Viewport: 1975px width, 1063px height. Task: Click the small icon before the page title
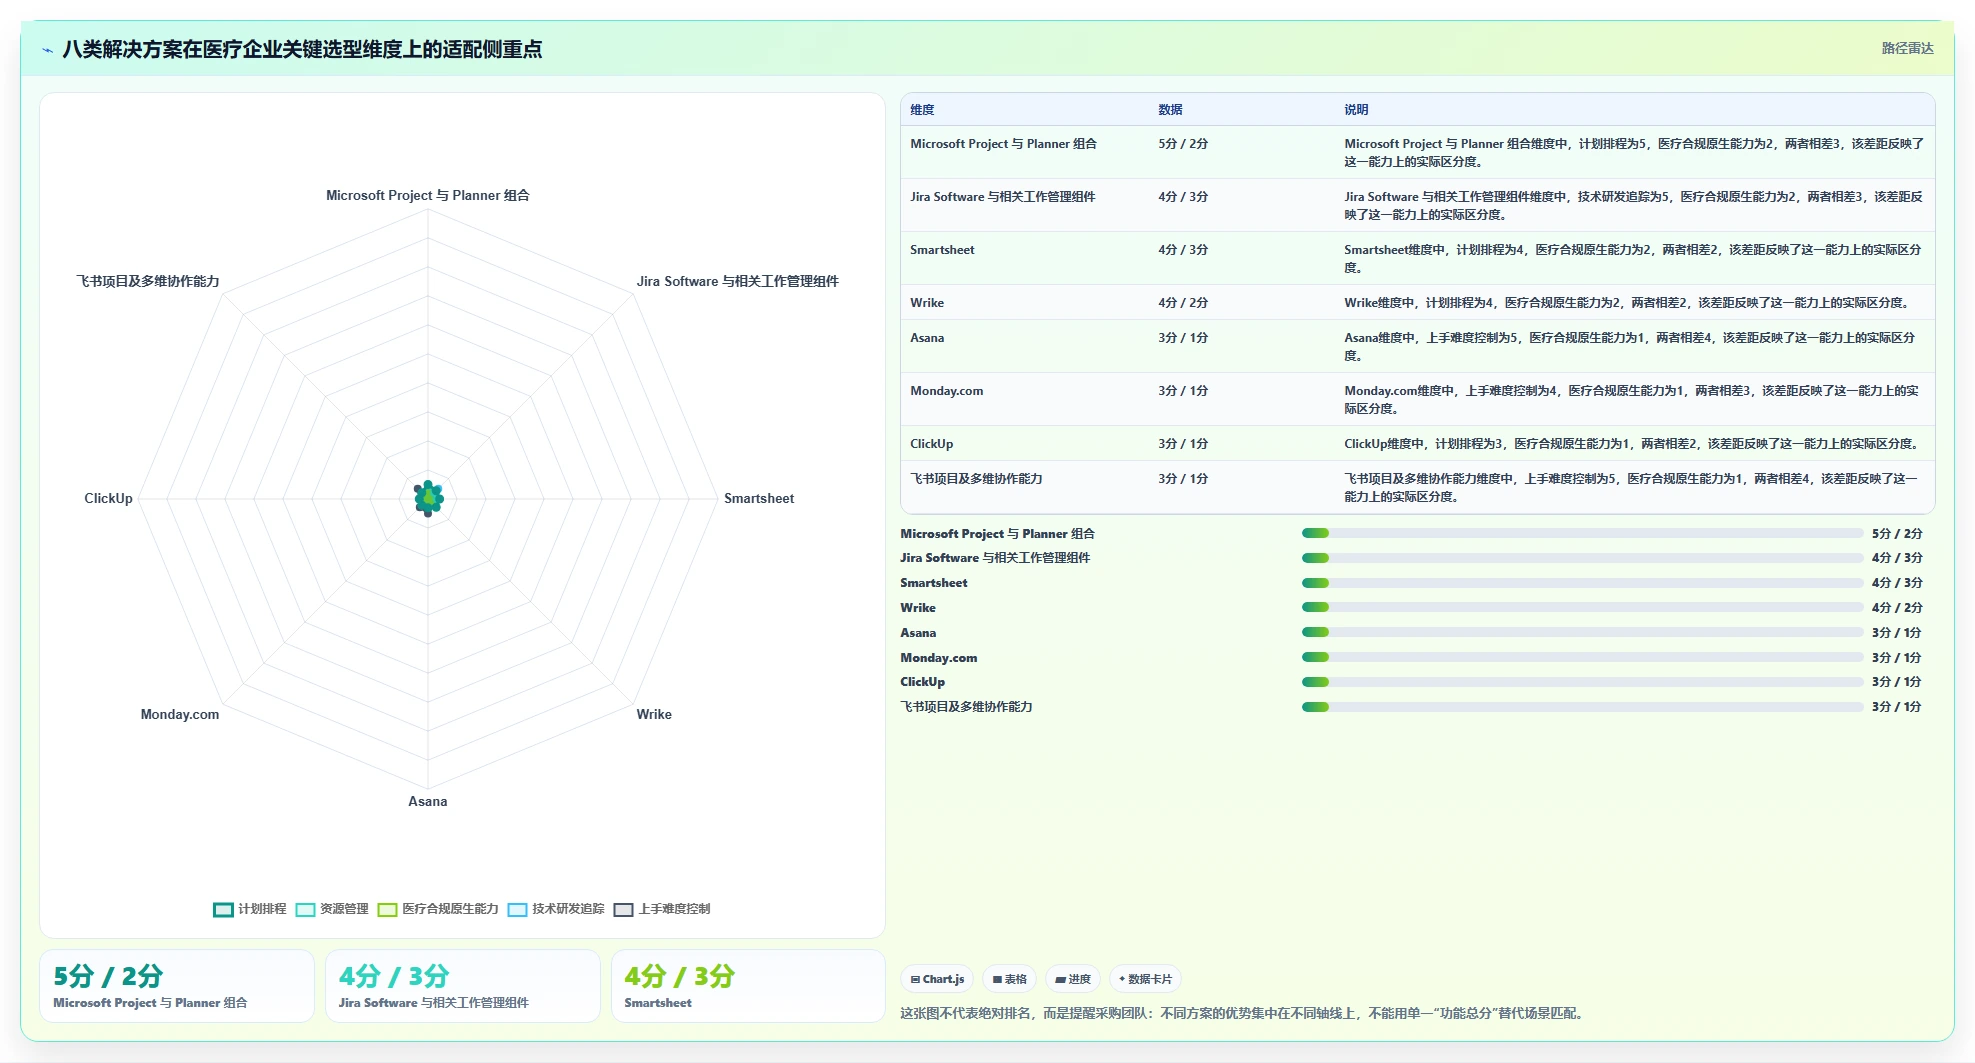[47, 49]
